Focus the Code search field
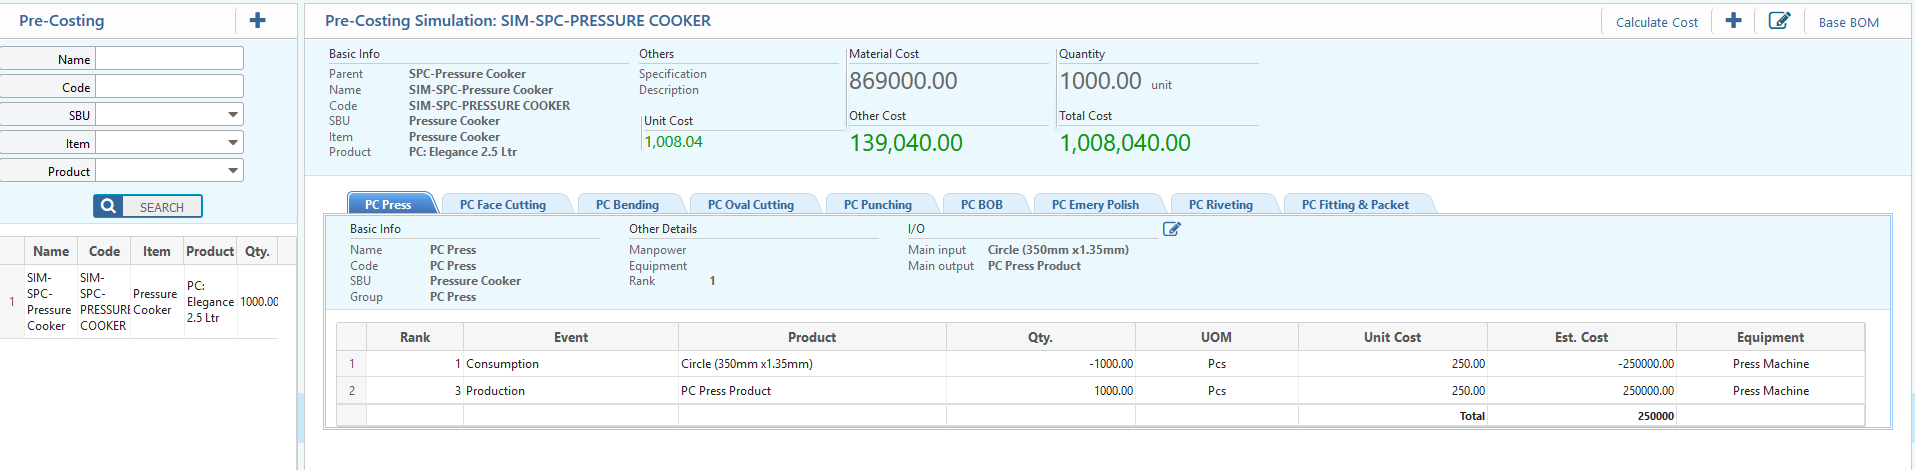This screenshot has width=1915, height=470. (x=169, y=87)
